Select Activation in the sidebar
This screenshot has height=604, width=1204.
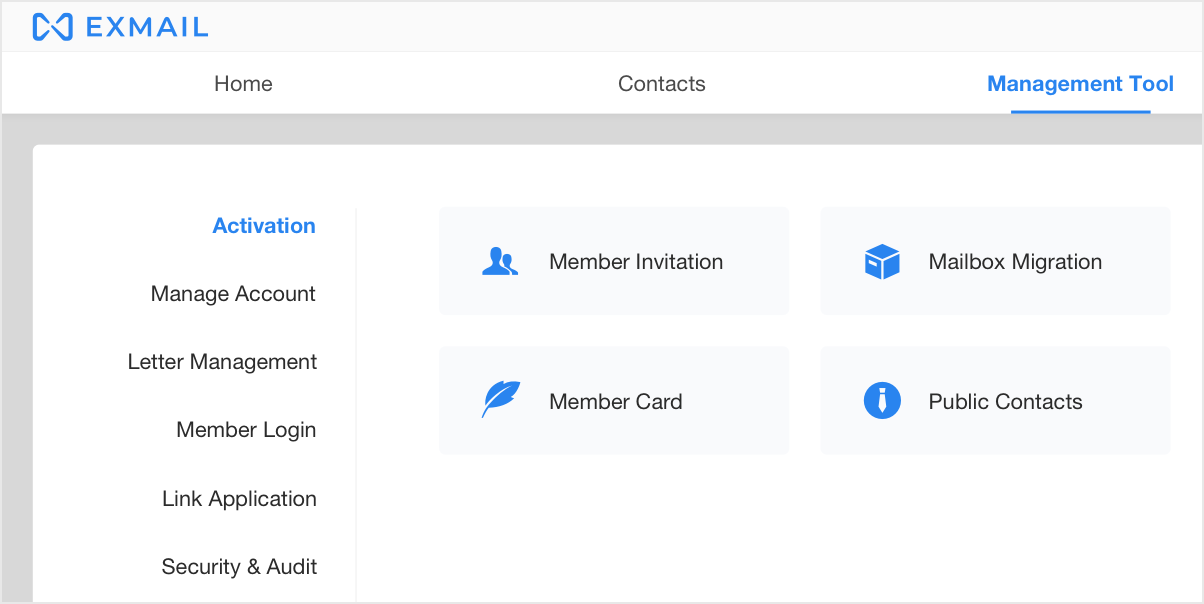[x=263, y=225]
